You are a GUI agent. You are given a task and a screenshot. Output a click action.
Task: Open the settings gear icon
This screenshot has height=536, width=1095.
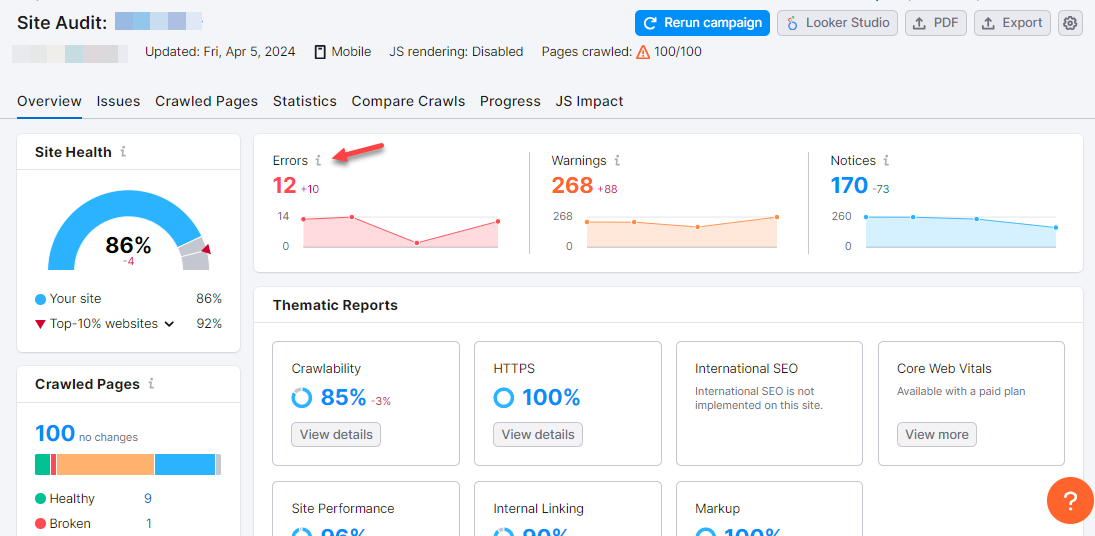coord(1070,23)
